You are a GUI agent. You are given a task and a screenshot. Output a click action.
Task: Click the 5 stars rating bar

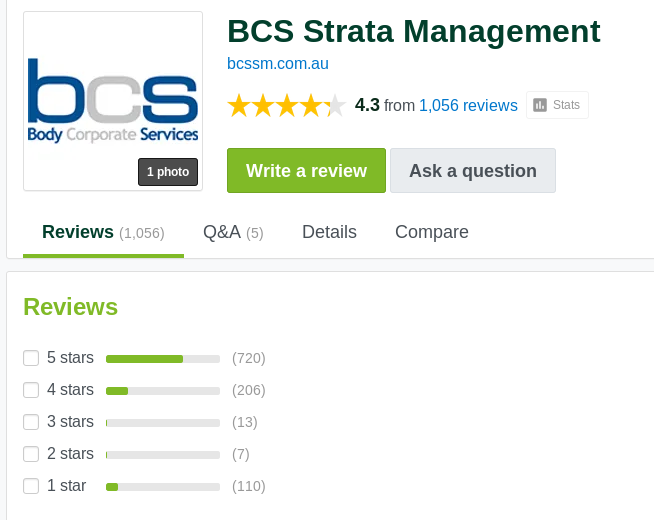163,359
